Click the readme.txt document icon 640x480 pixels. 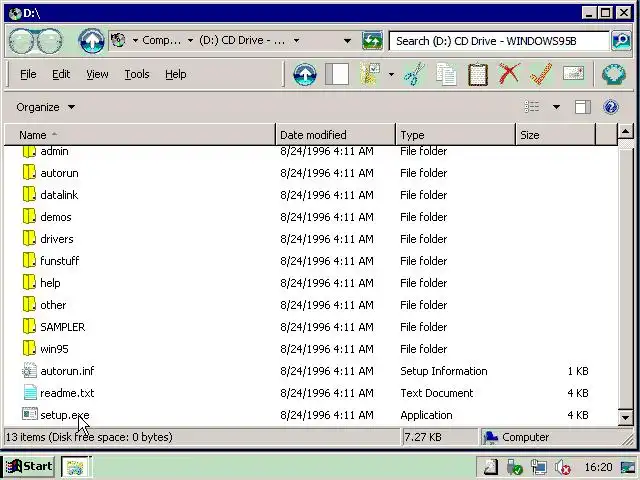tap(30, 393)
